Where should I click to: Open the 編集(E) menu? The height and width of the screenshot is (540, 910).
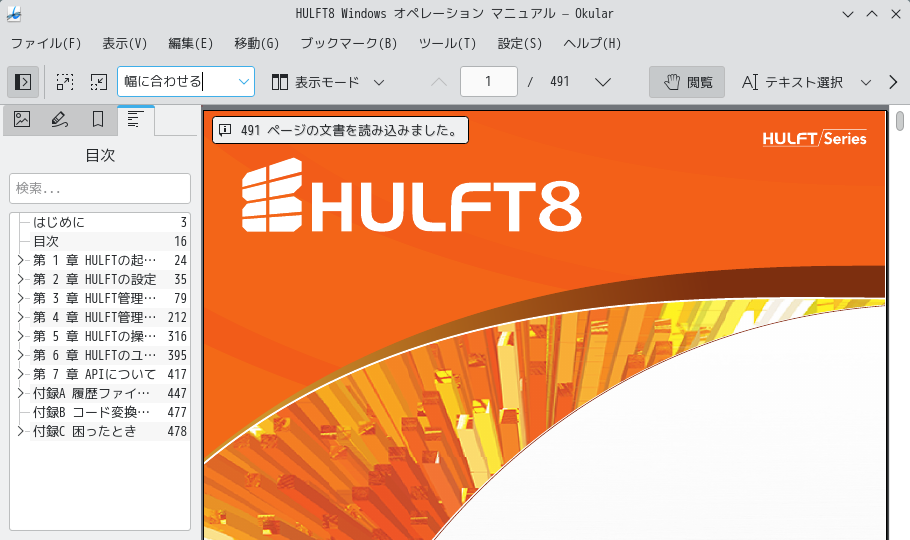[190, 44]
